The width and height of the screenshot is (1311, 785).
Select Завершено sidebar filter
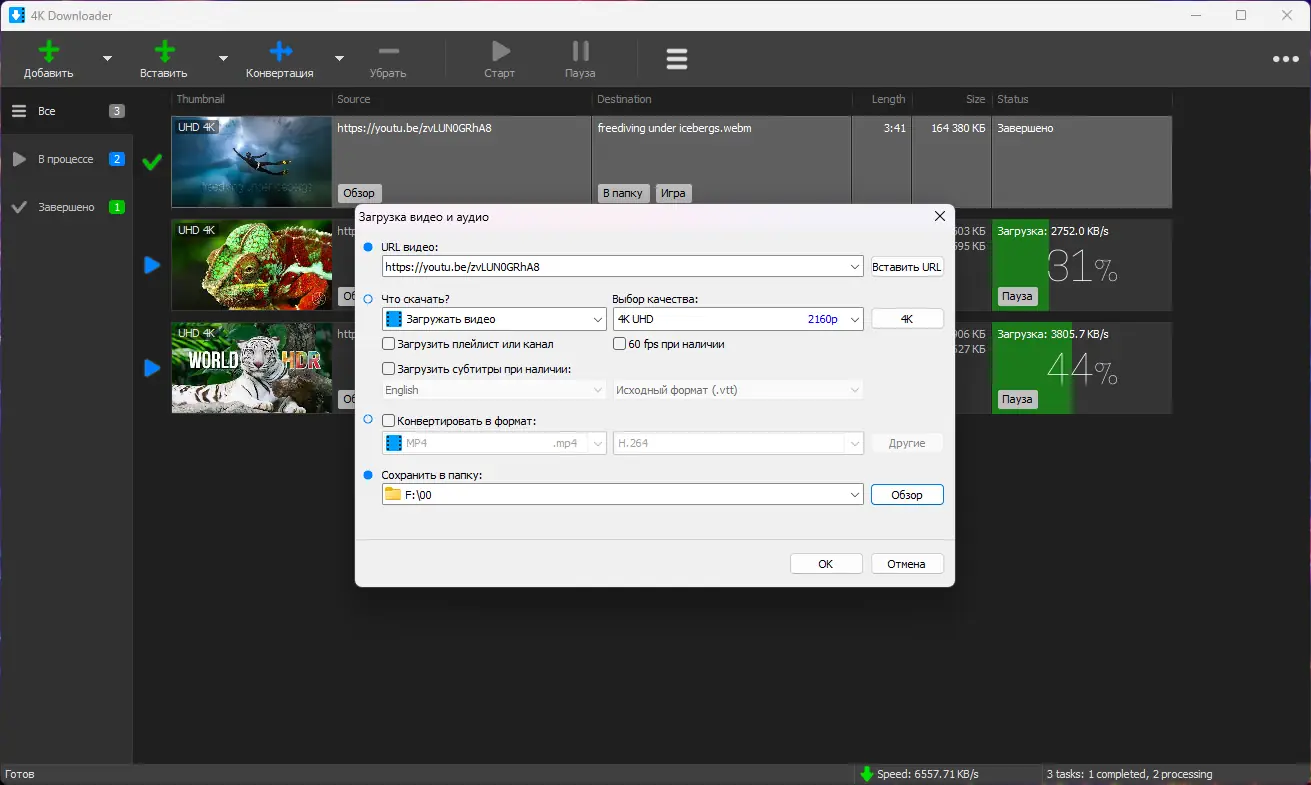pos(66,207)
